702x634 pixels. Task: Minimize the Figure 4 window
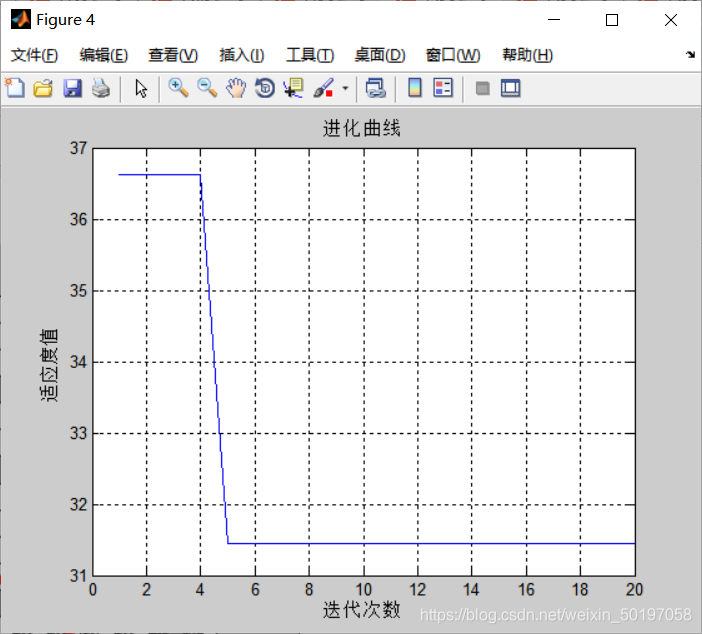554,20
